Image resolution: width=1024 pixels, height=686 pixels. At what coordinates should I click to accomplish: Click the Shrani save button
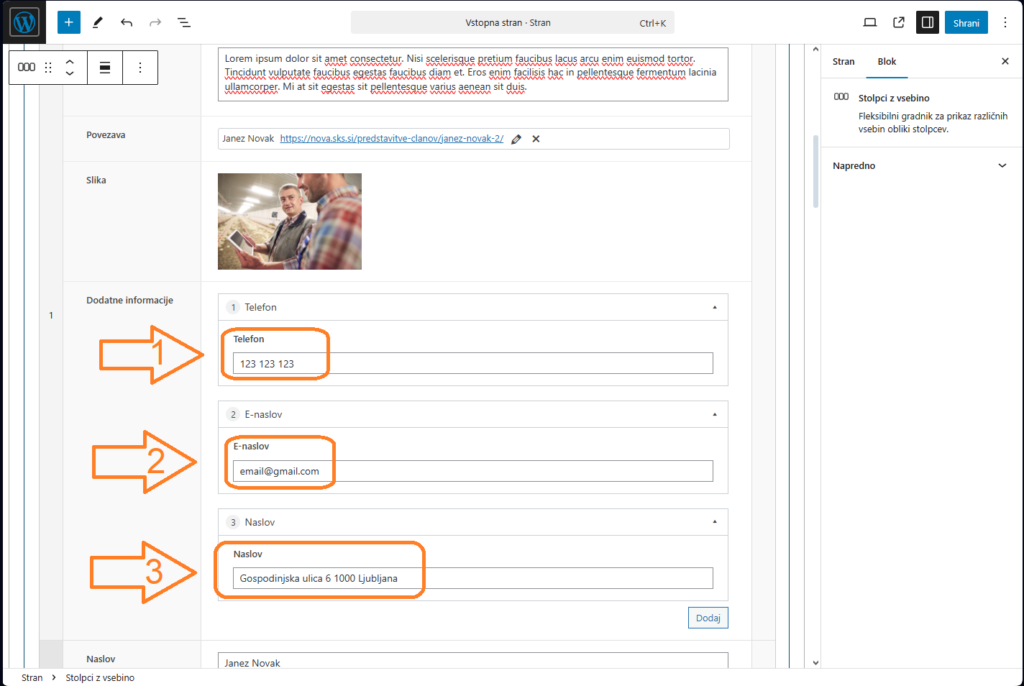point(966,22)
